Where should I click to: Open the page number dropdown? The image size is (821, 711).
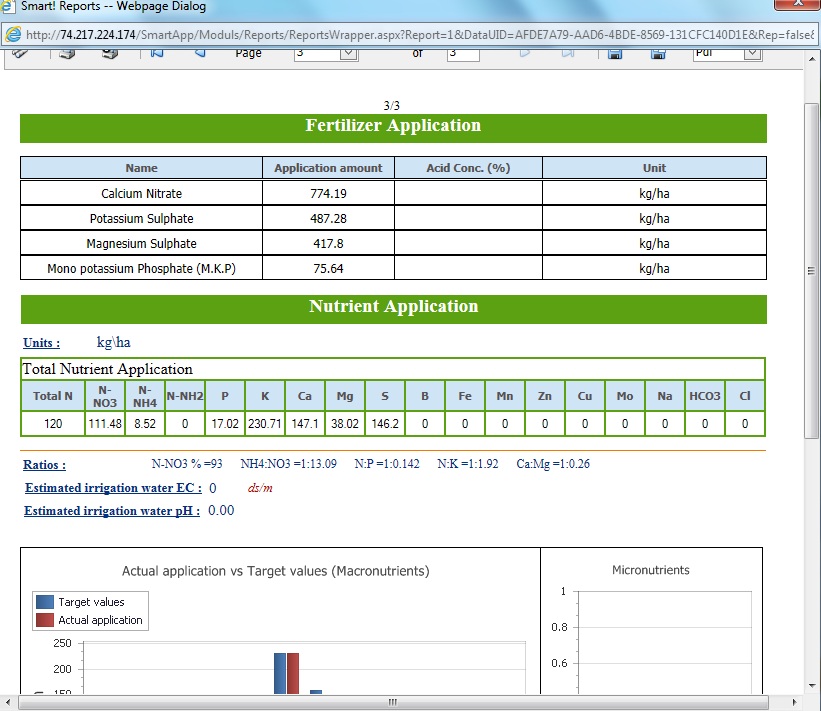tap(348, 53)
